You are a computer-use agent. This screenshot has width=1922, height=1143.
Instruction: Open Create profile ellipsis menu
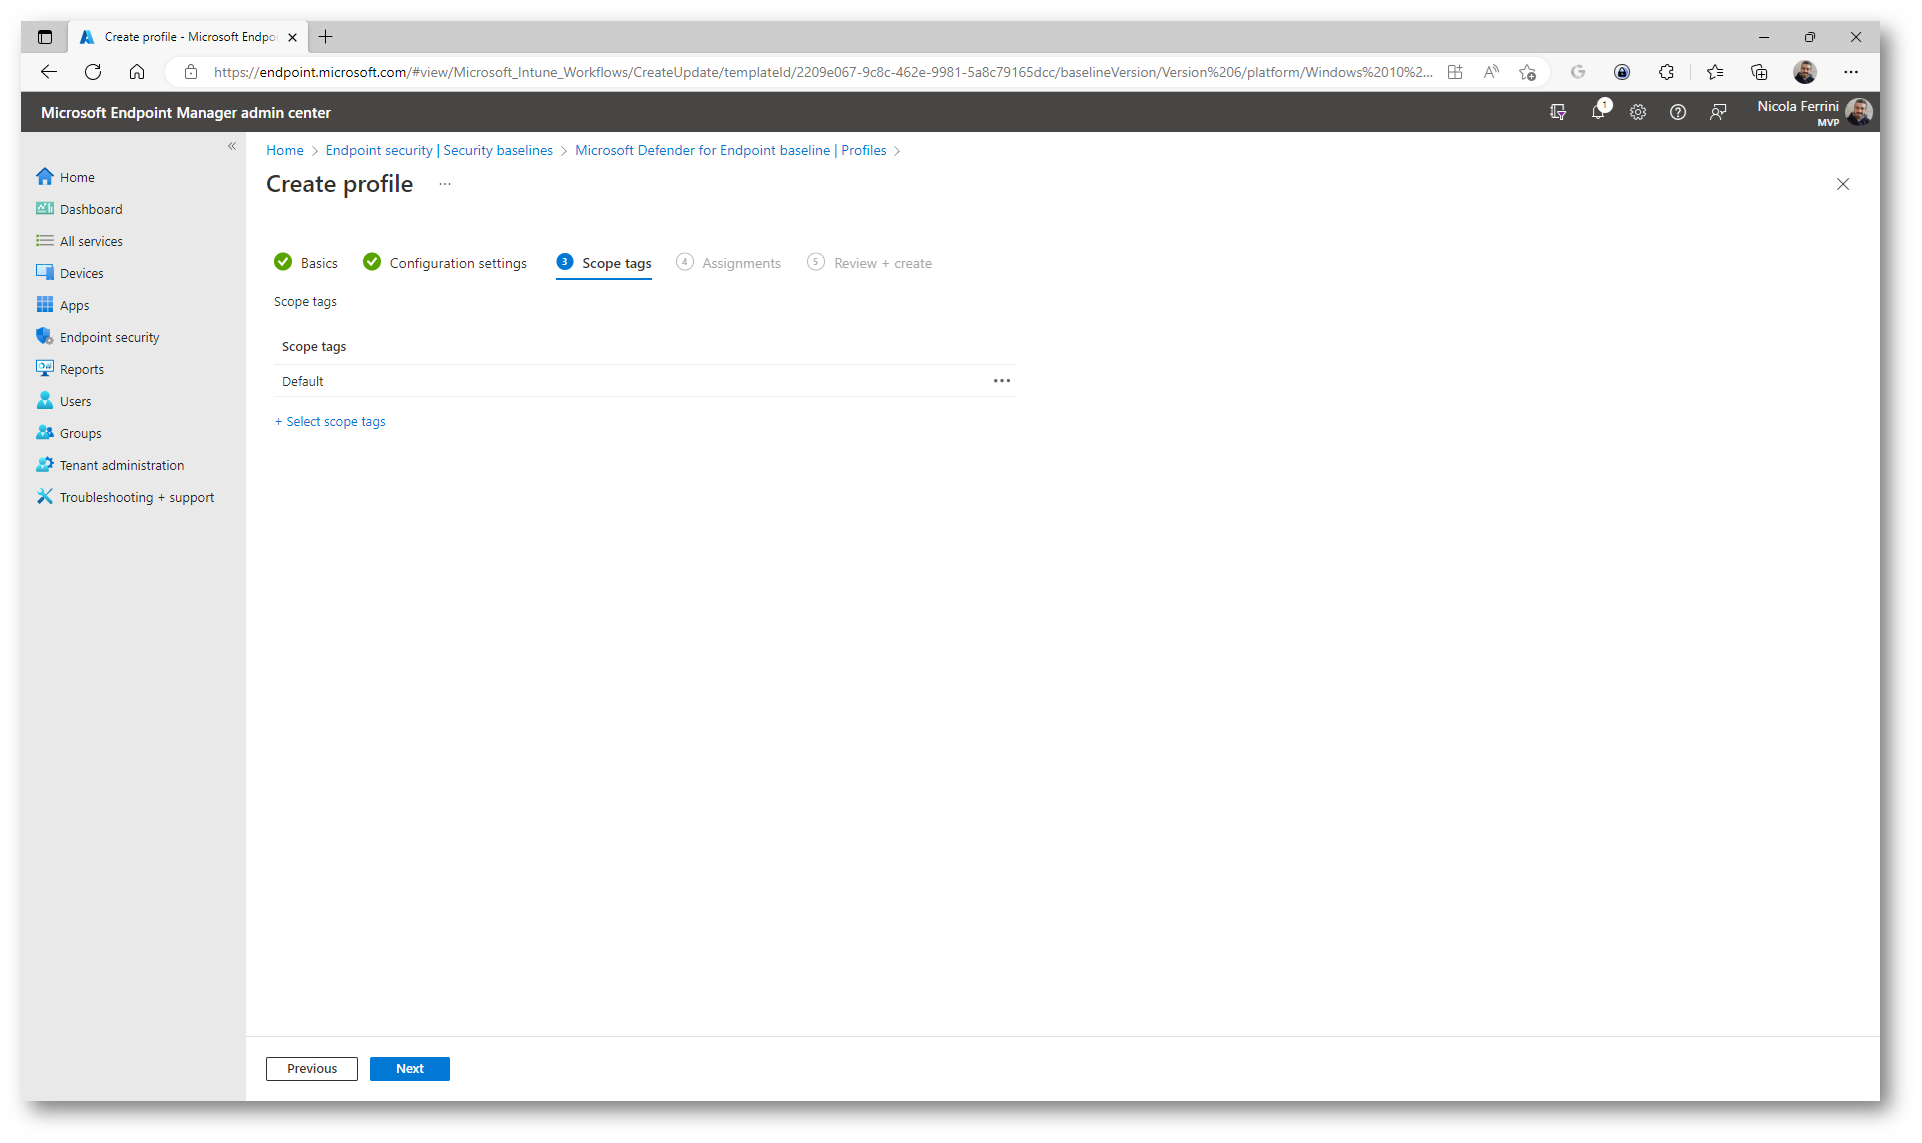pyautogui.click(x=445, y=184)
